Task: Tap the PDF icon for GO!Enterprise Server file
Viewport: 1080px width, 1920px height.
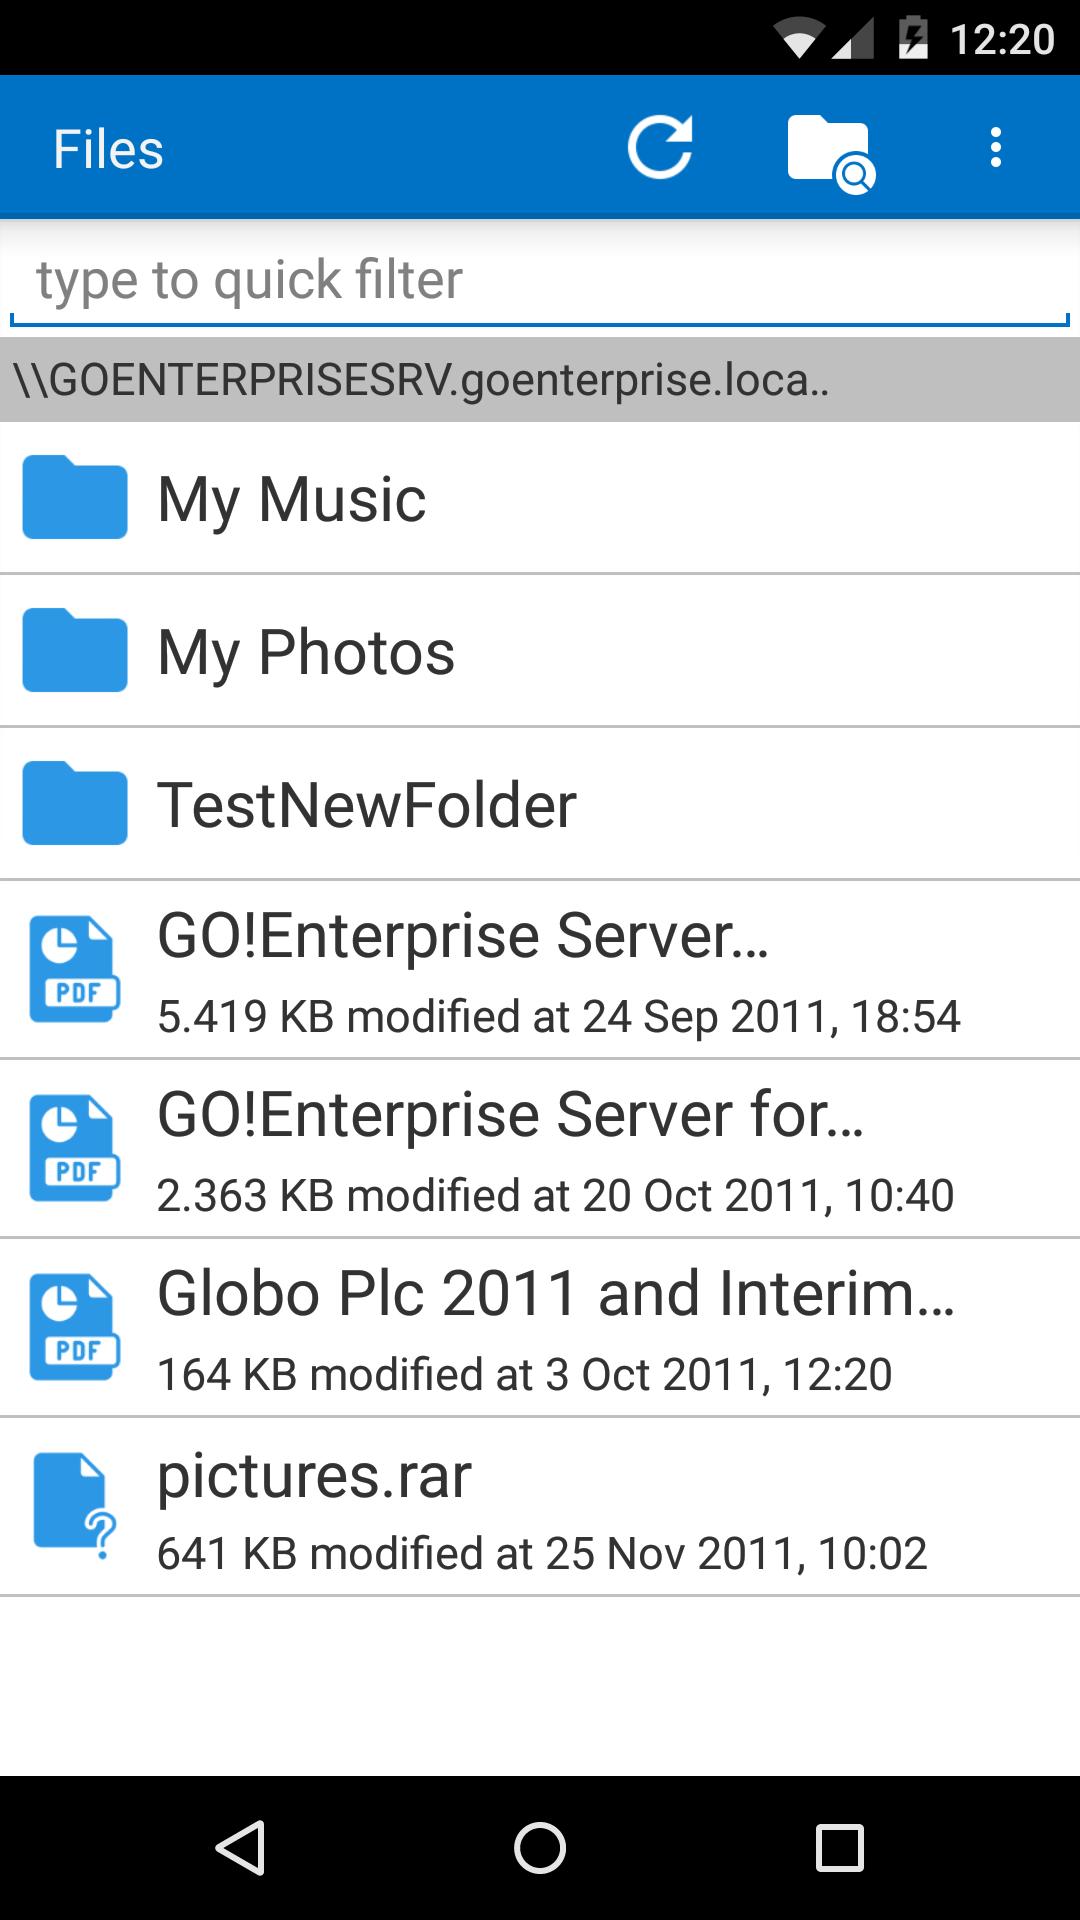Action: tap(74, 963)
